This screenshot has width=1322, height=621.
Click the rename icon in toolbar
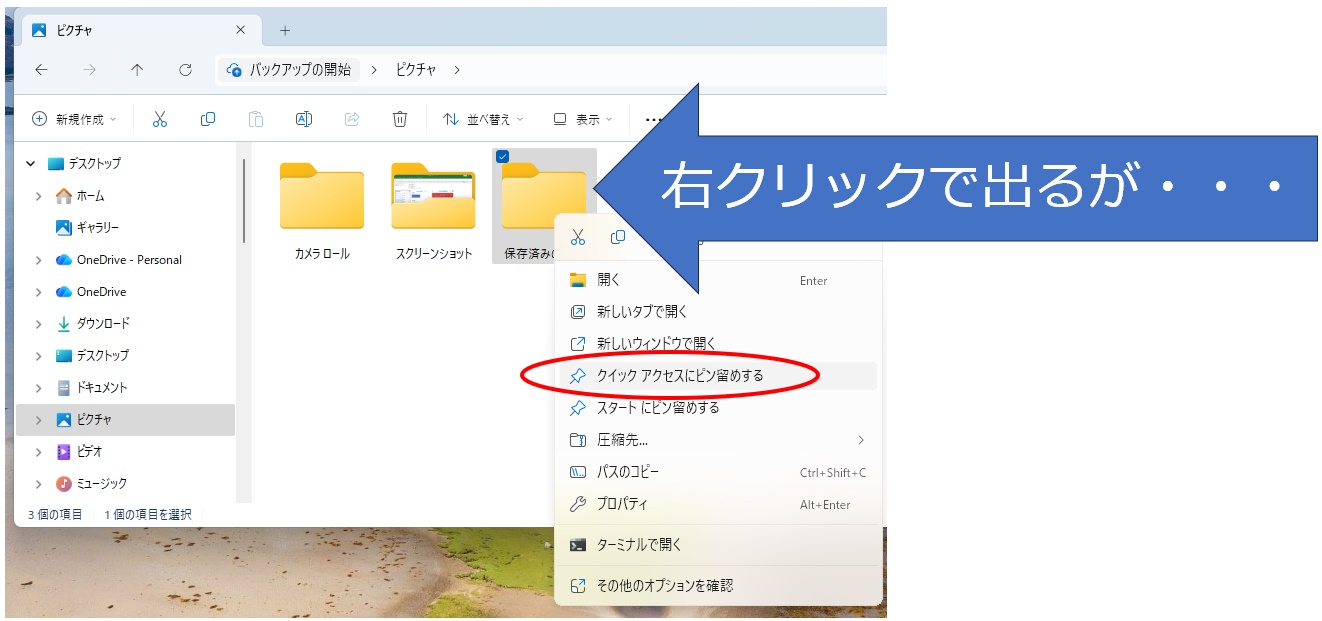point(304,119)
